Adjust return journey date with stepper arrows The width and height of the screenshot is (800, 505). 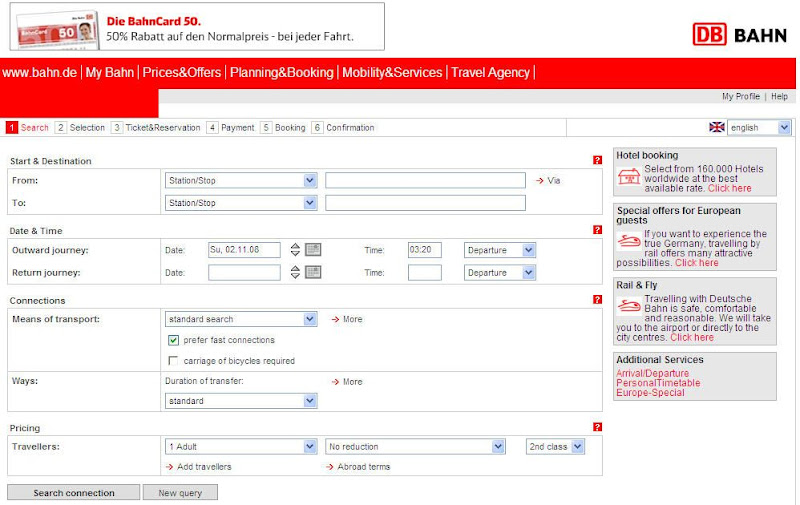click(295, 272)
